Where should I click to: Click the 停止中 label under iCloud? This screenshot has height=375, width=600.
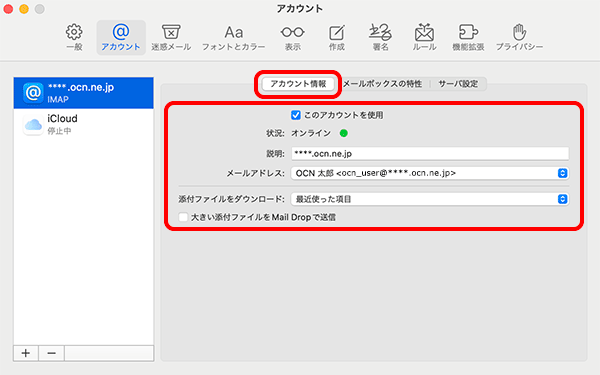59,131
